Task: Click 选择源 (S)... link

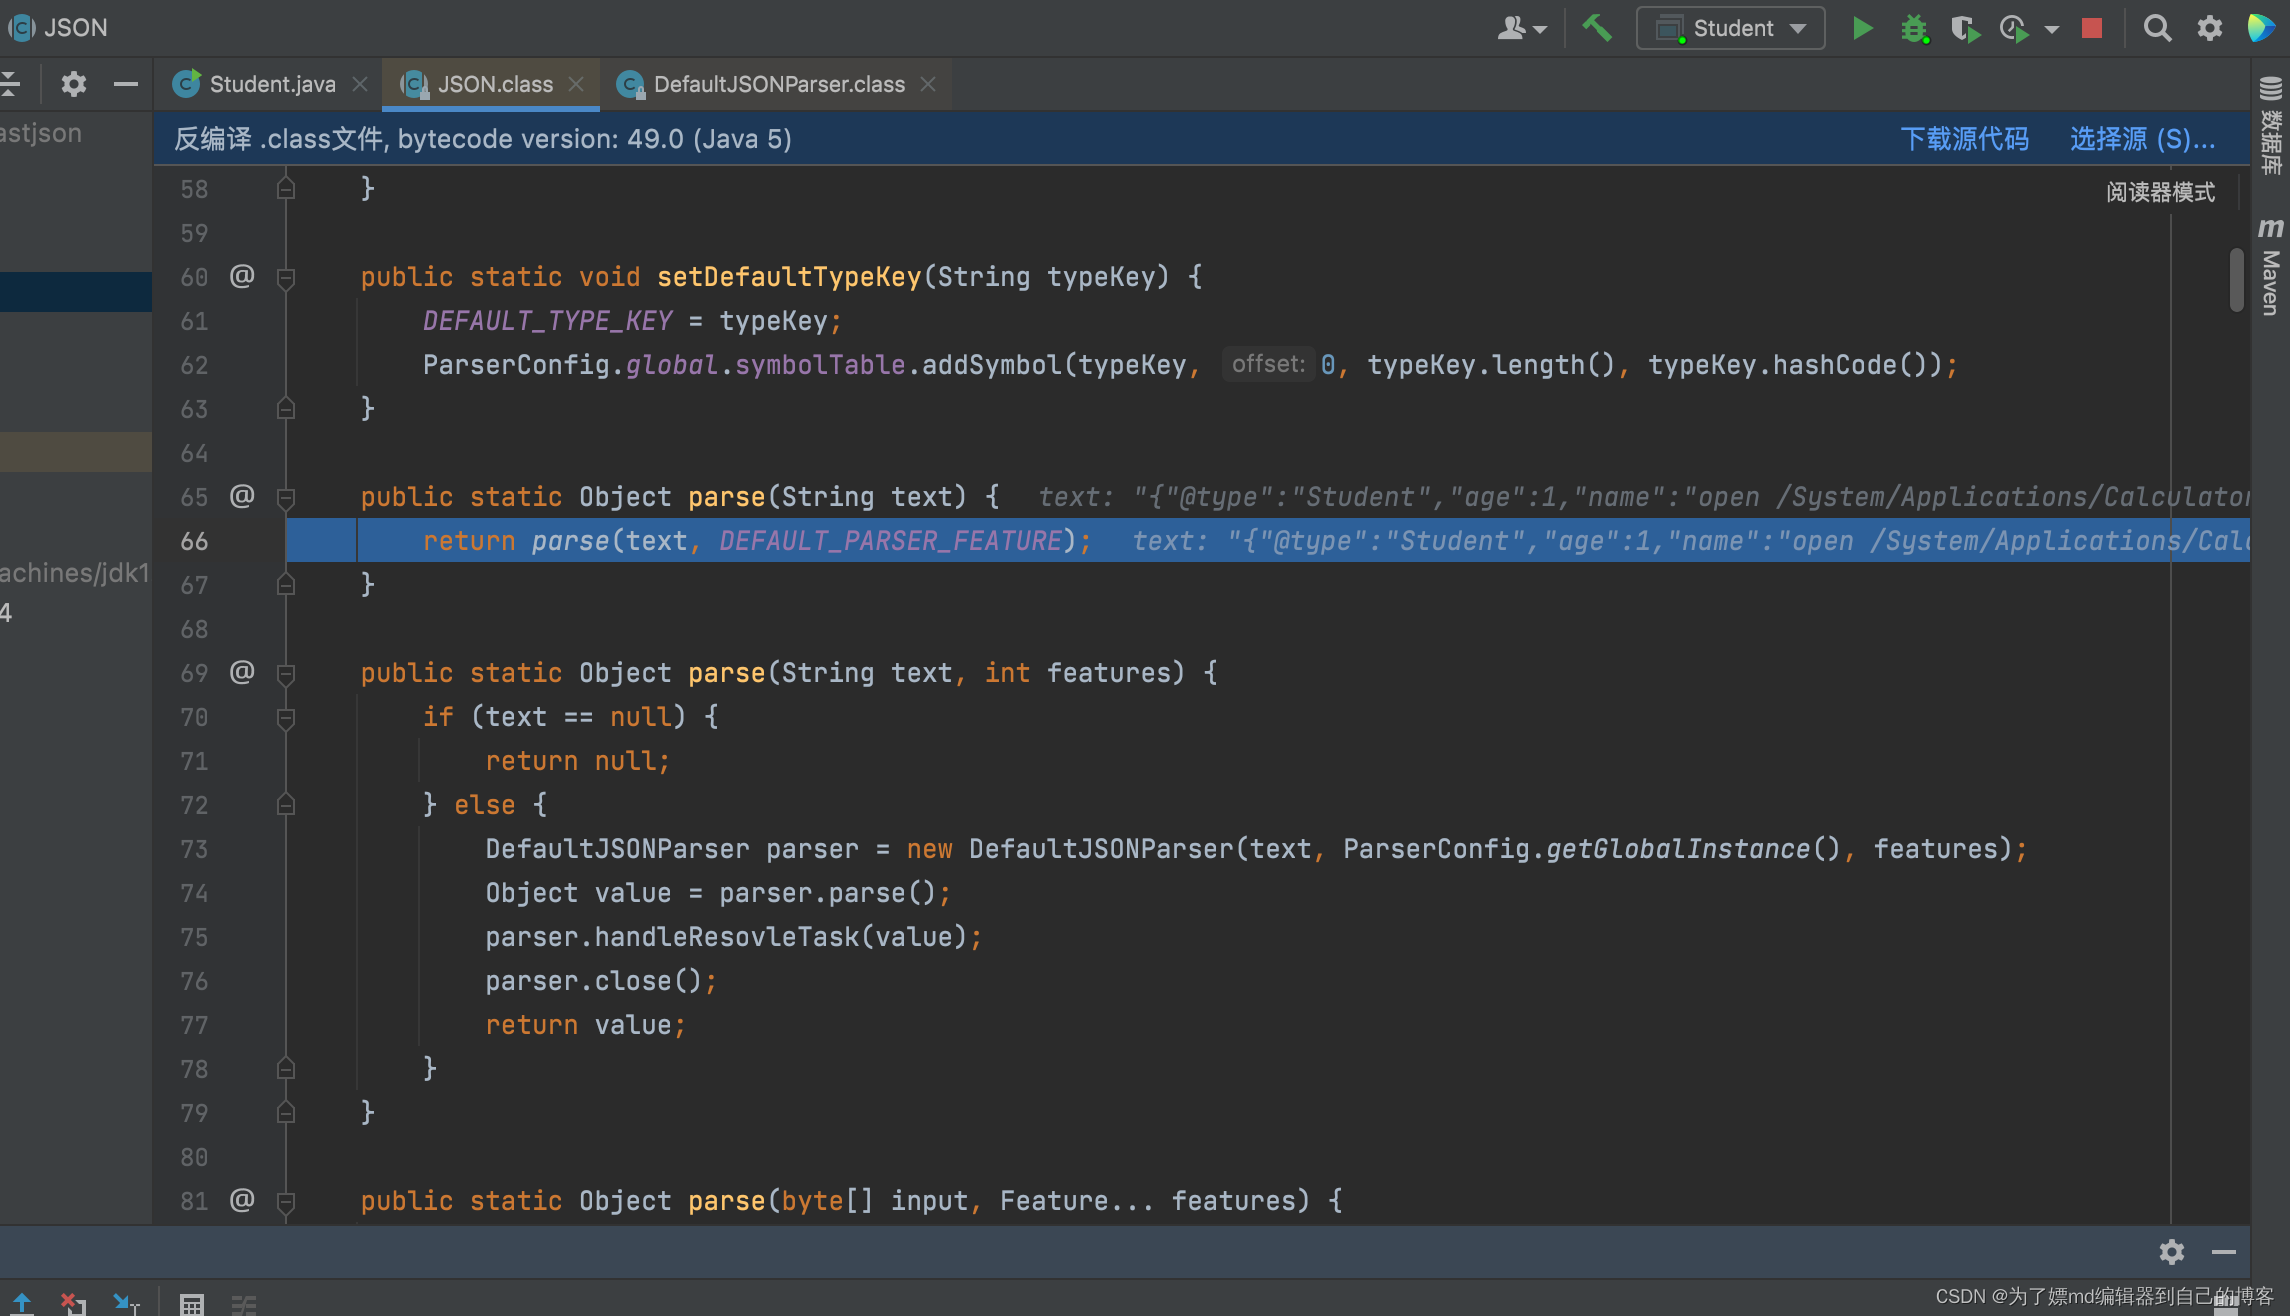Action: (x=2142, y=139)
